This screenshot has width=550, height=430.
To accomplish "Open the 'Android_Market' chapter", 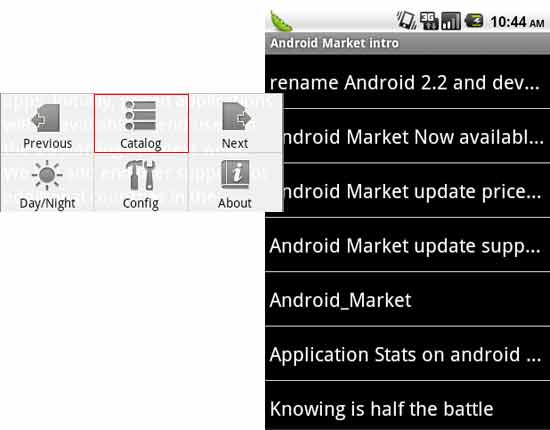I will pyautogui.click(x=407, y=300).
